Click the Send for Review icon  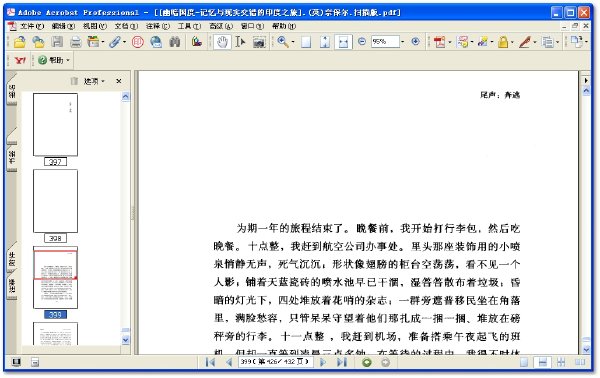(483, 42)
